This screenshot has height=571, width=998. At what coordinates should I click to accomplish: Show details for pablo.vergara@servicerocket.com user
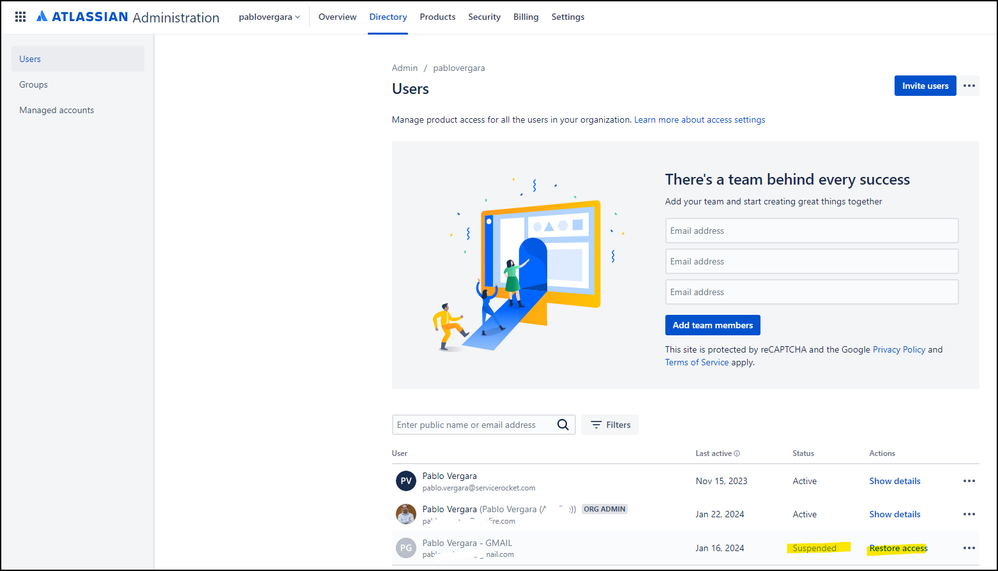coord(894,481)
